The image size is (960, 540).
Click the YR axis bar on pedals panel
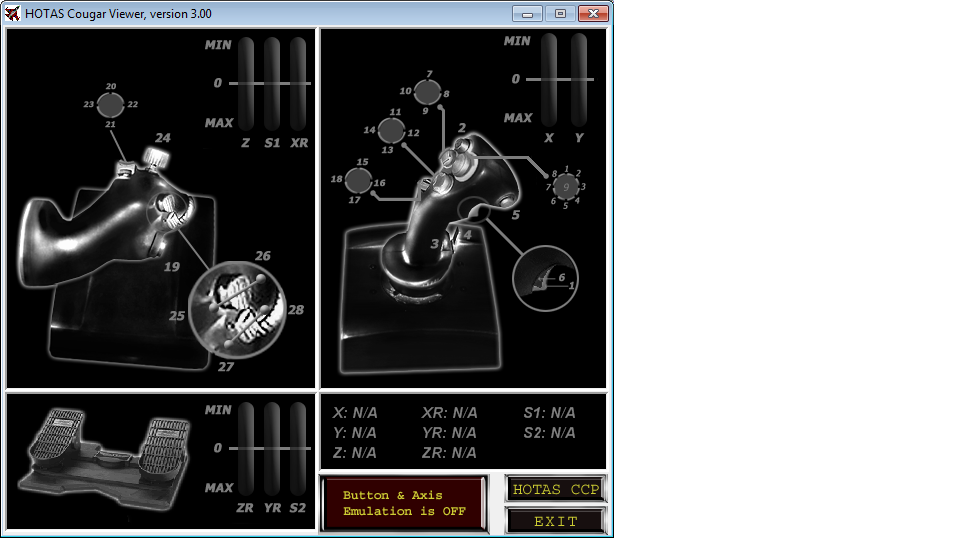click(x=272, y=449)
